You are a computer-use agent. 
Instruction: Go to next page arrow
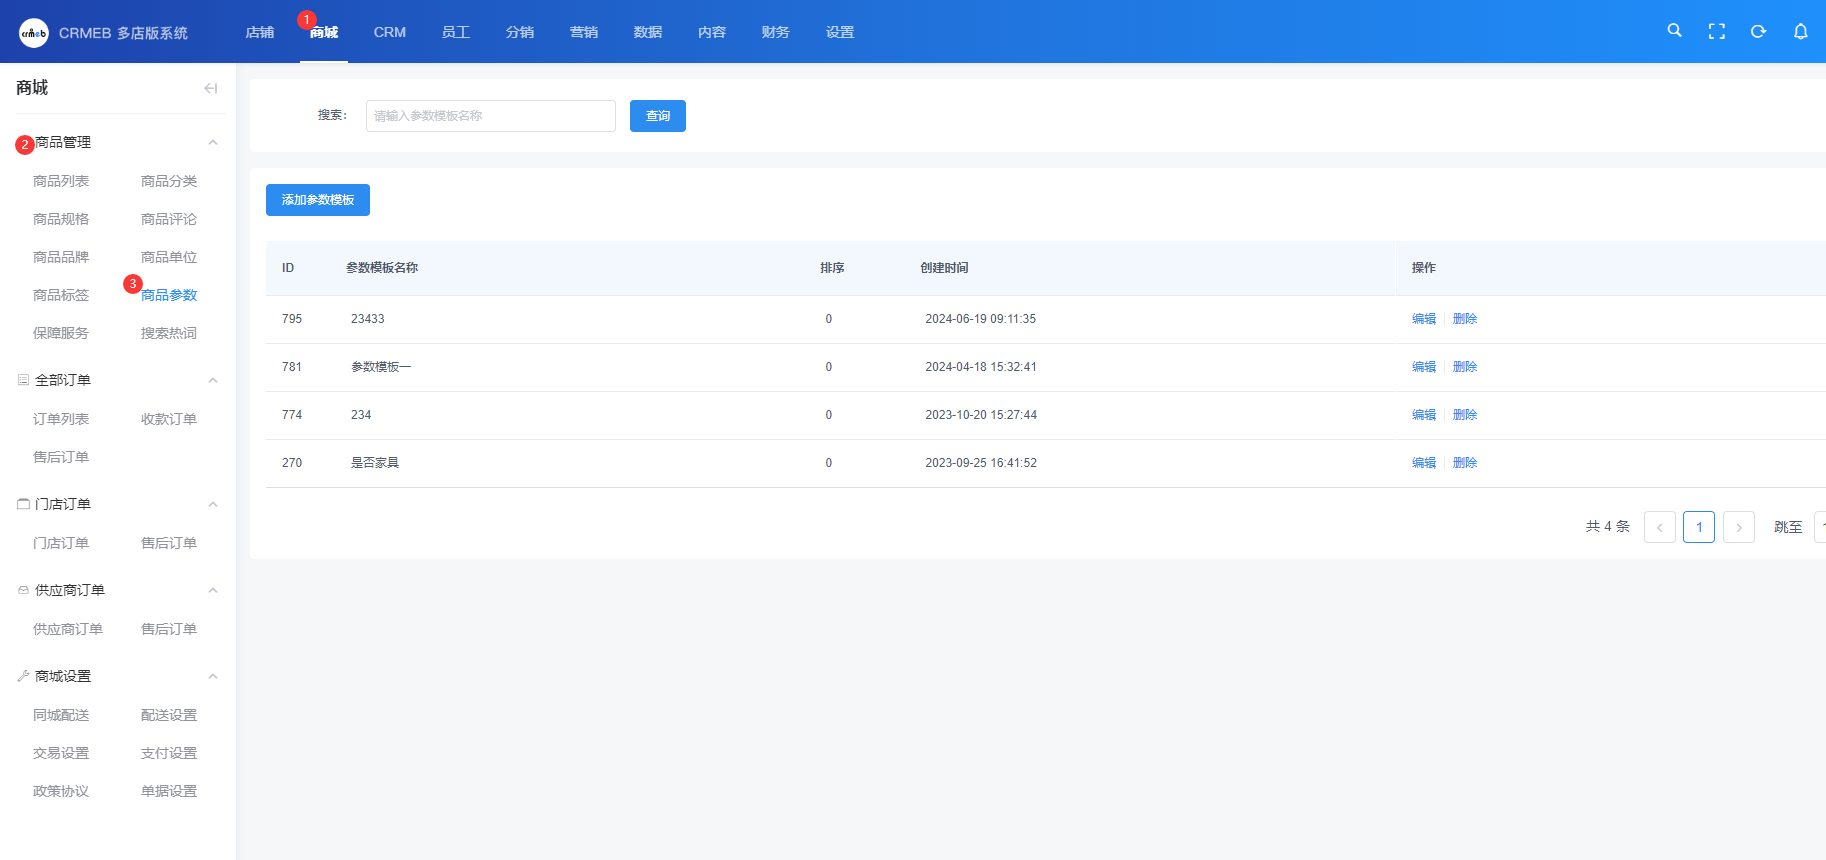[1738, 527]
